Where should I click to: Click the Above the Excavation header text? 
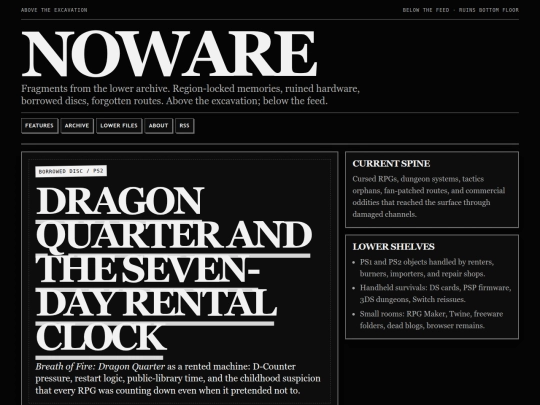pos(54,10)
